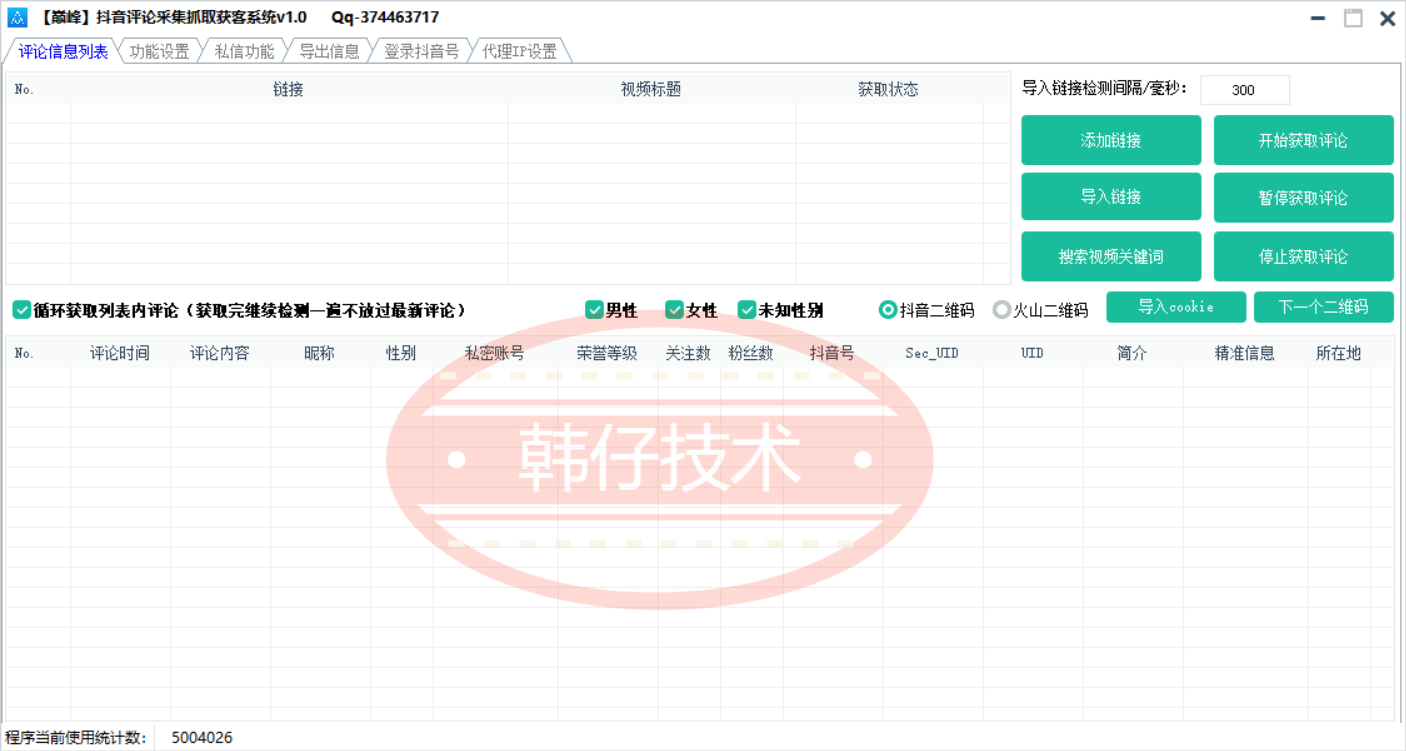The width and height of the screenshot is (1406, 751).
Task: Click the 下一个二维码 button
Action: pos(1322,307)
